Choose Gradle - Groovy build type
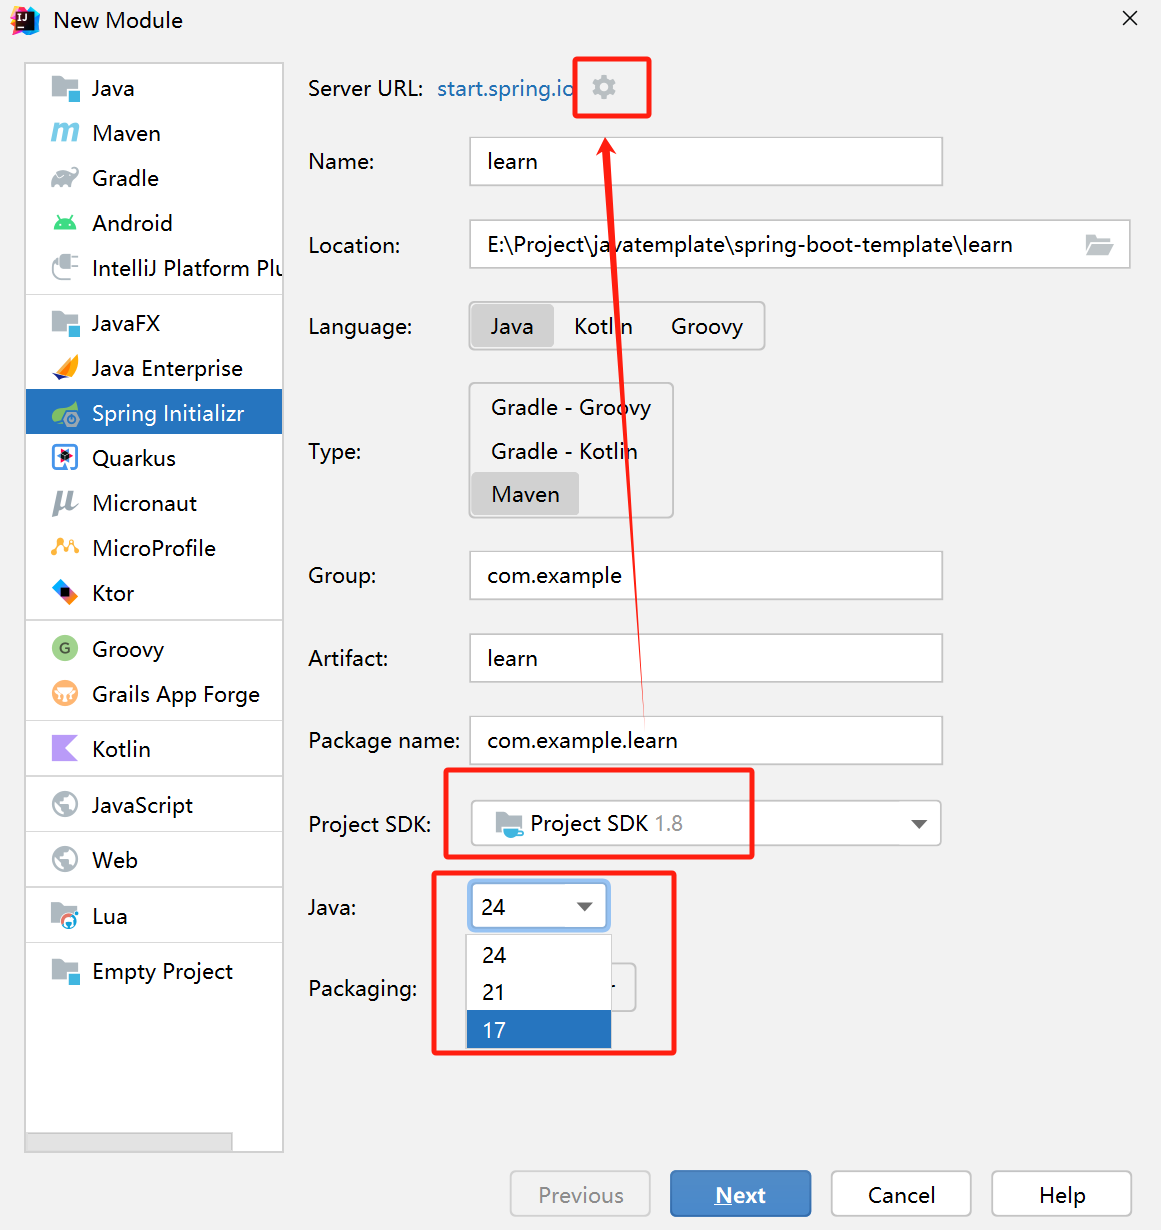 pos(571,407)
